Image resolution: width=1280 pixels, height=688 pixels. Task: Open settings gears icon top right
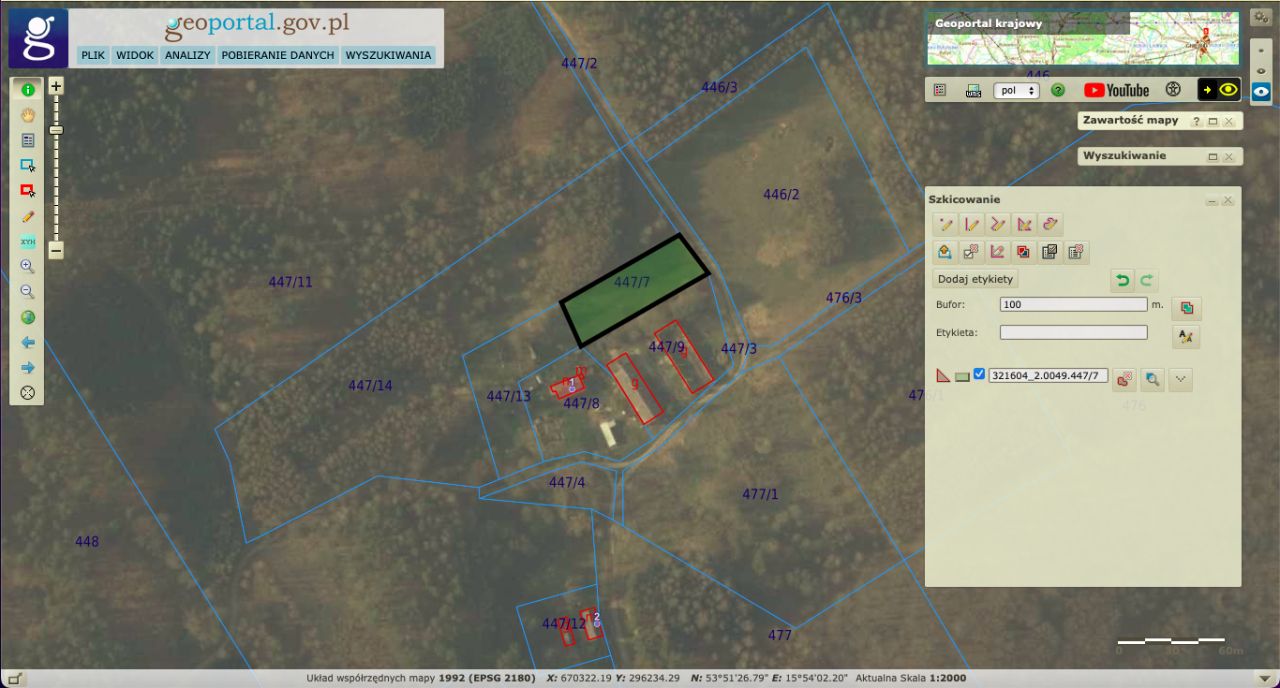(1260, 18)
